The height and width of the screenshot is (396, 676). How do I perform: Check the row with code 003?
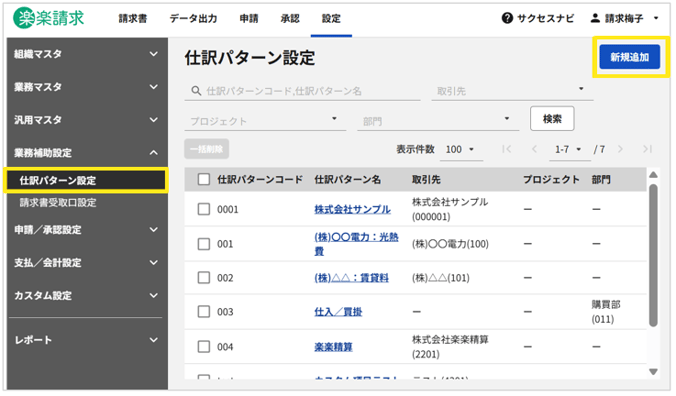[x=203, y=312]
